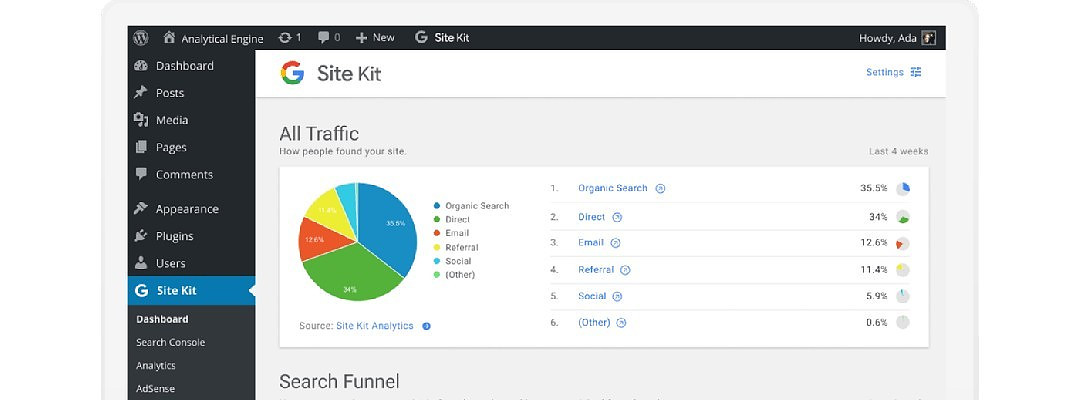The image size is (1090, 400).
Task: Open the Site Kit Analytics source link
Action: 374,326
